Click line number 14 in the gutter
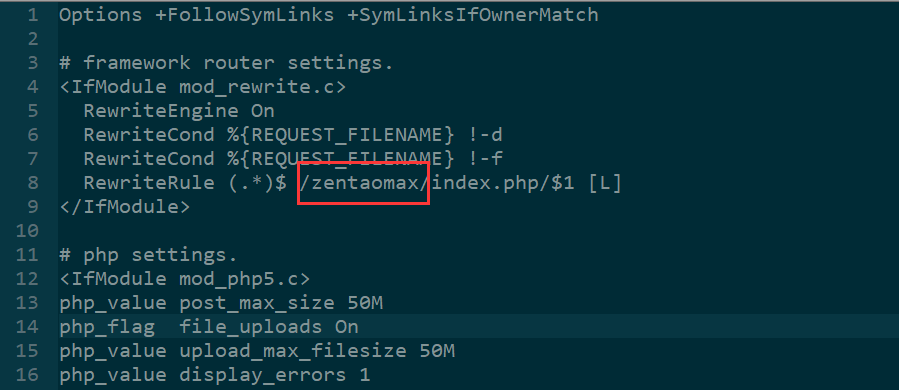 (x=27, y=327)
